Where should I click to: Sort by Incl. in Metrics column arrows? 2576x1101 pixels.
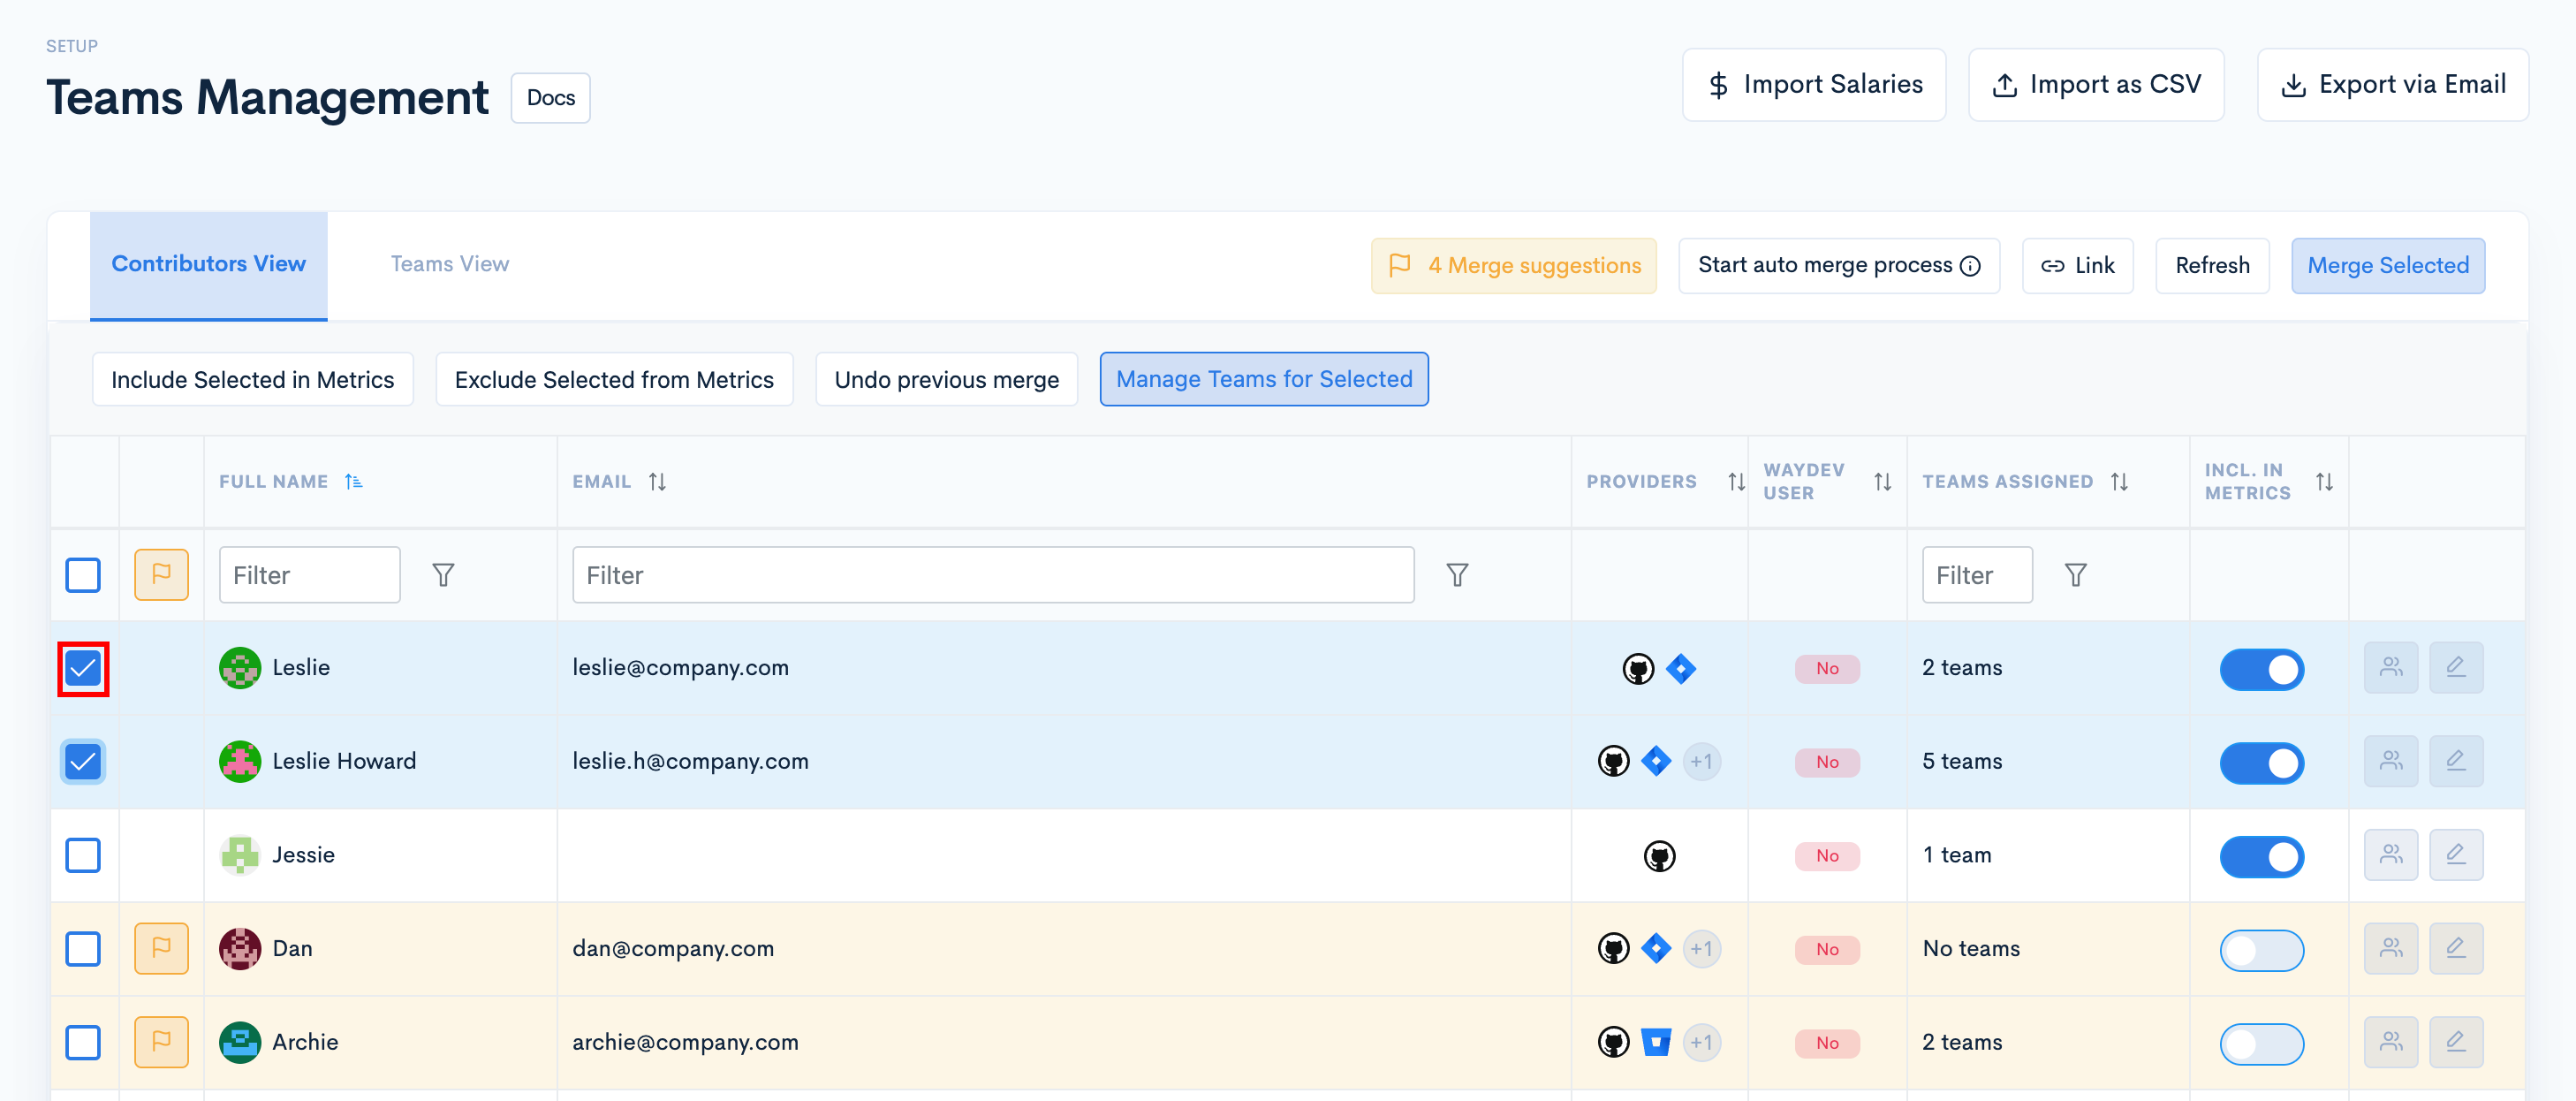[x=2324, y=482]
